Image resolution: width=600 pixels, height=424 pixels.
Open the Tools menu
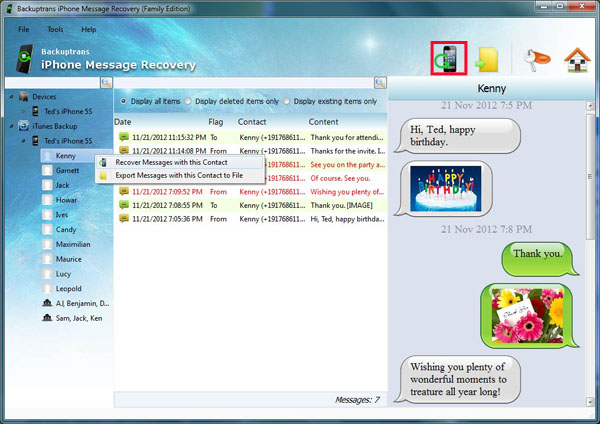click(x=55, y=29)
